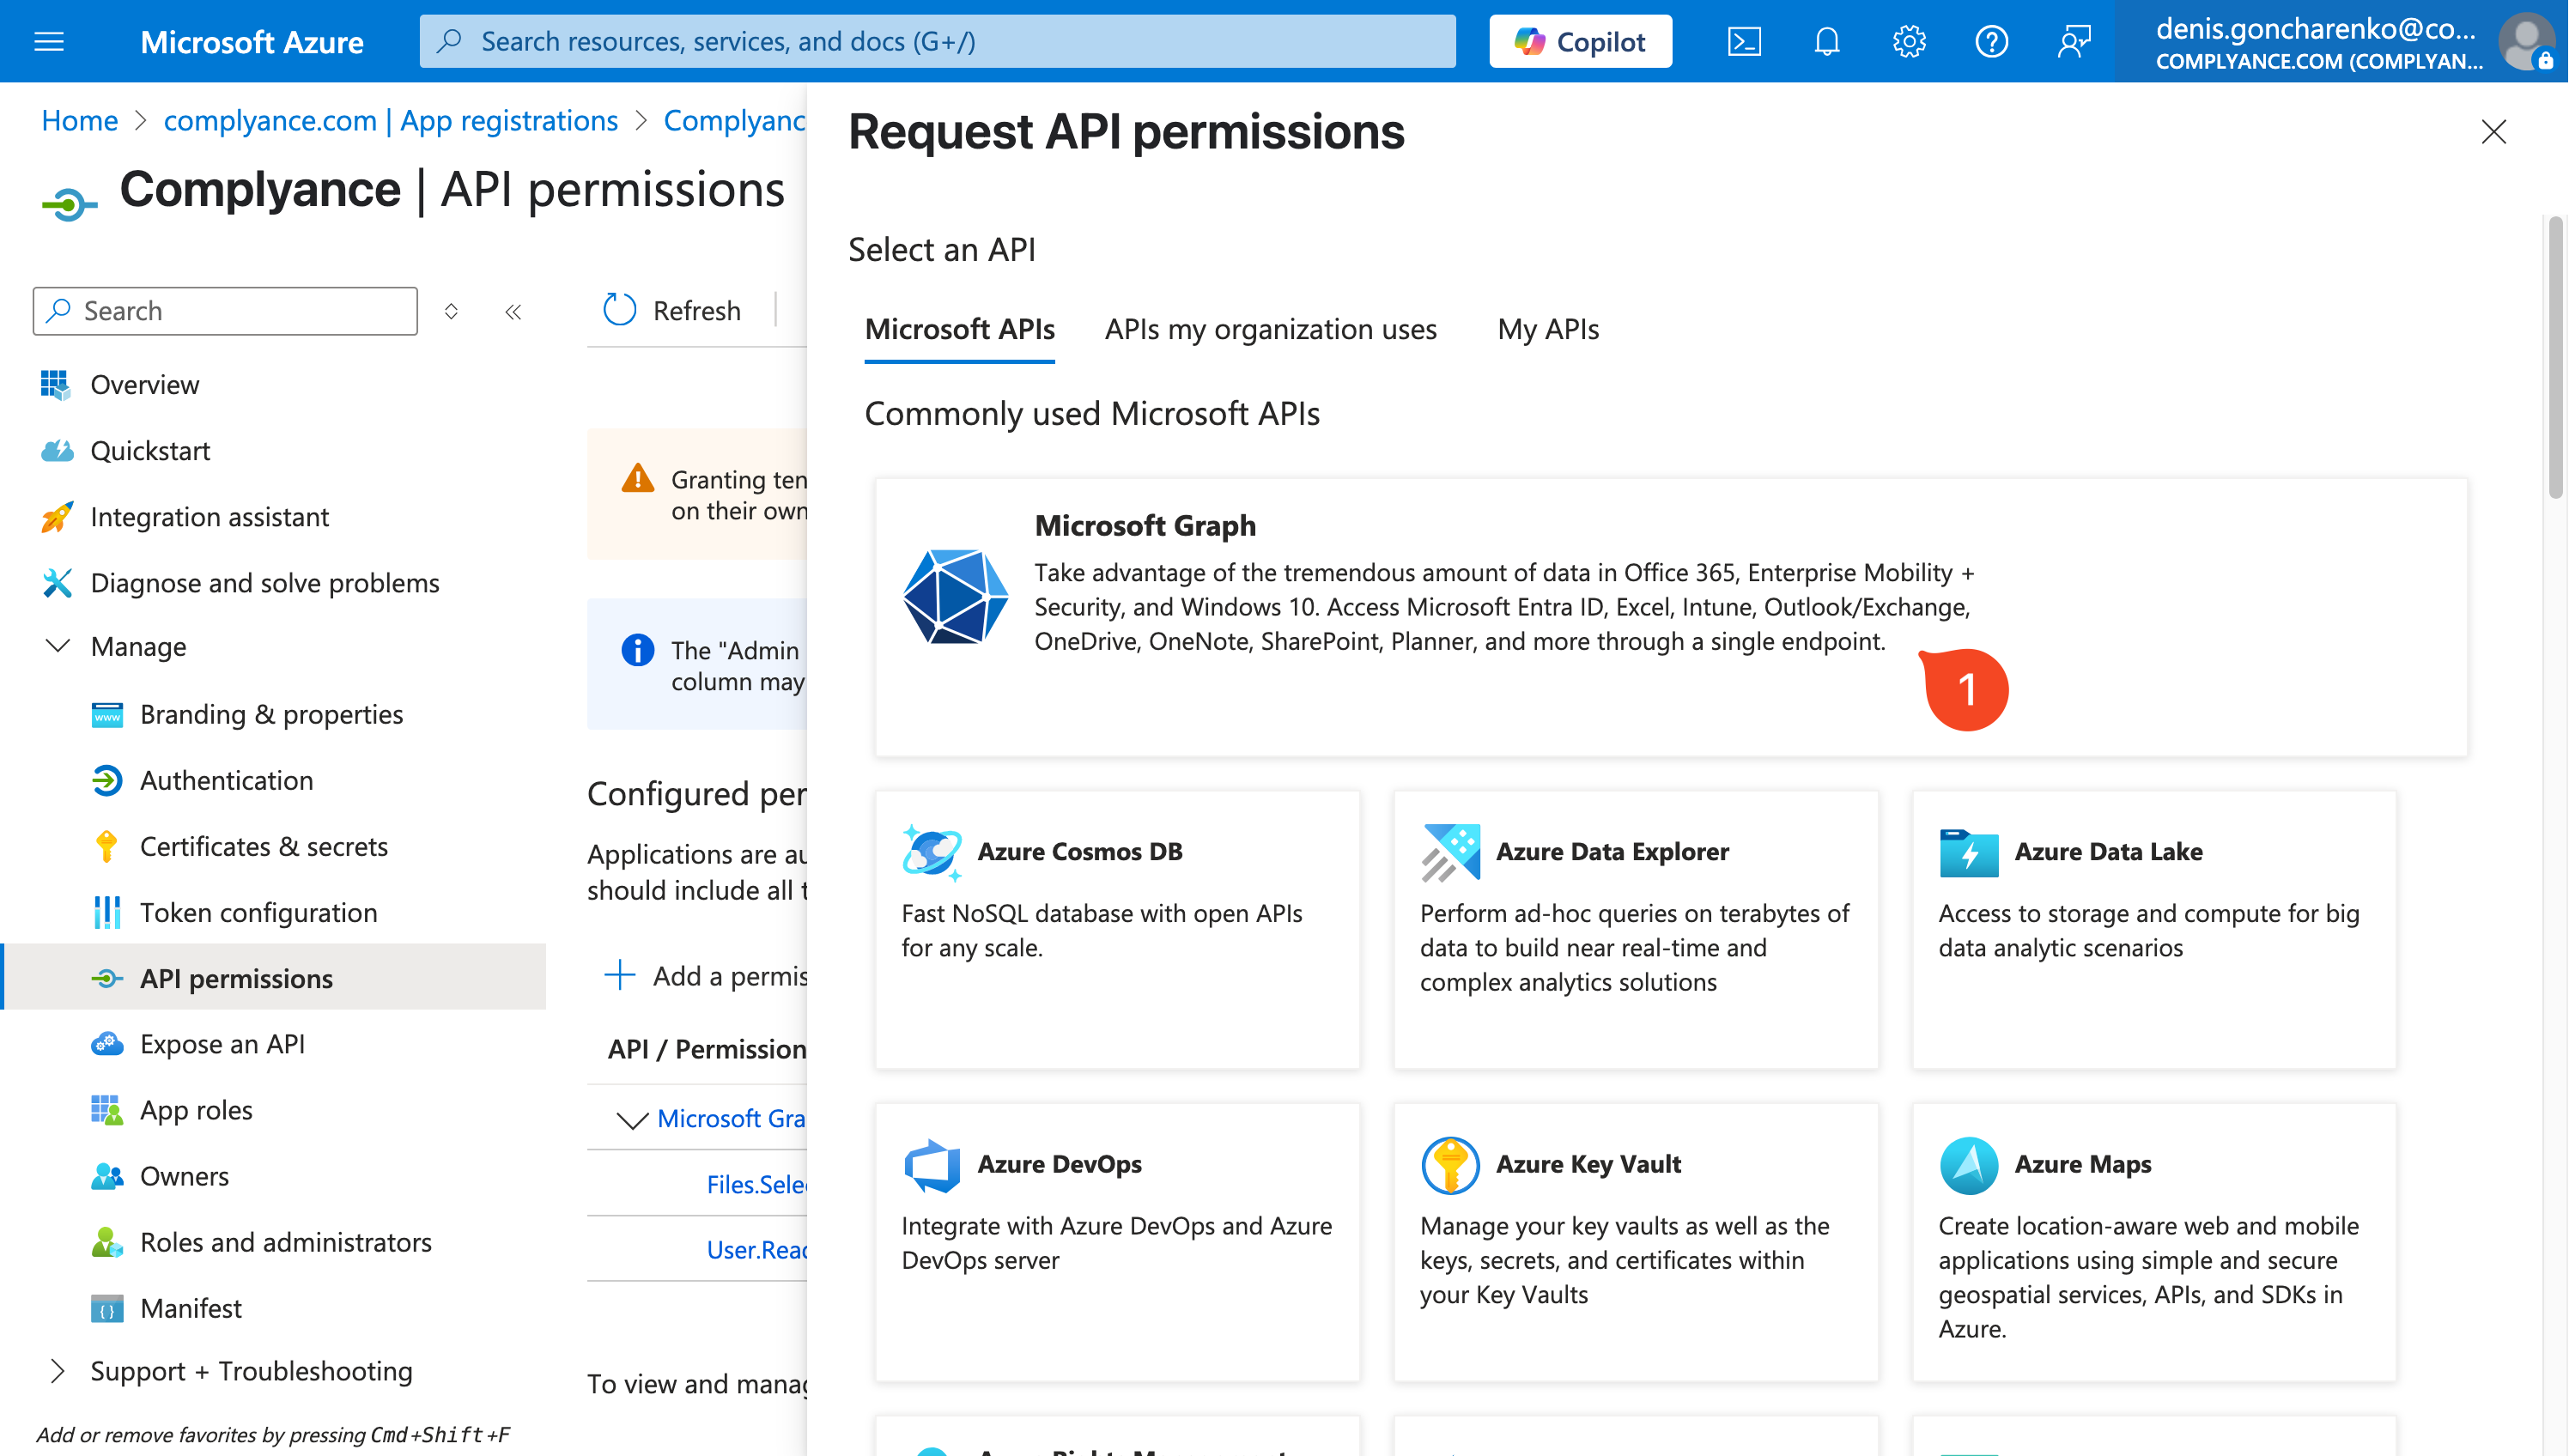Click the Azure Key Vault title
Screen dimensions: 2569x1456
(x=1588, y=1164)
